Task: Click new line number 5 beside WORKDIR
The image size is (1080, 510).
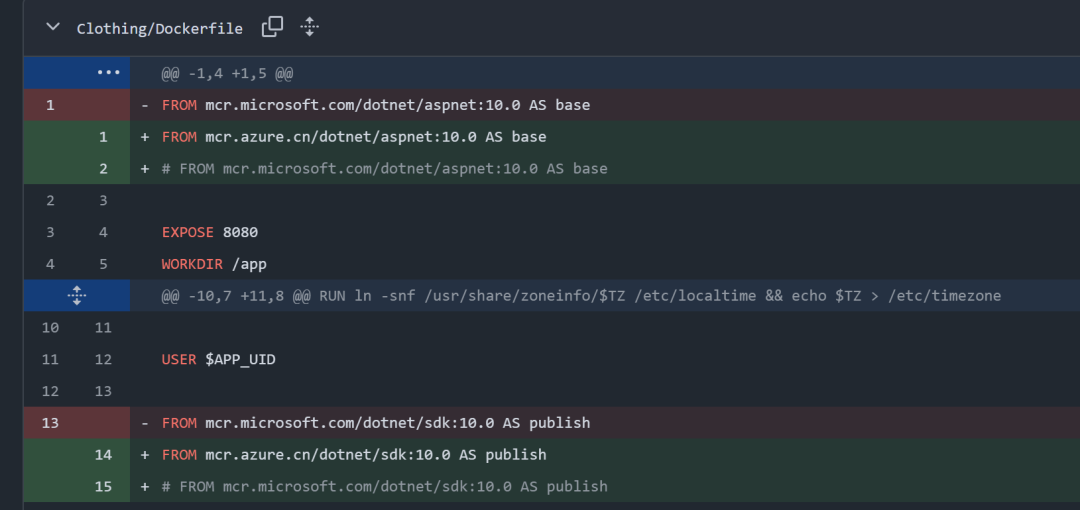Action: tap(103, 264)
